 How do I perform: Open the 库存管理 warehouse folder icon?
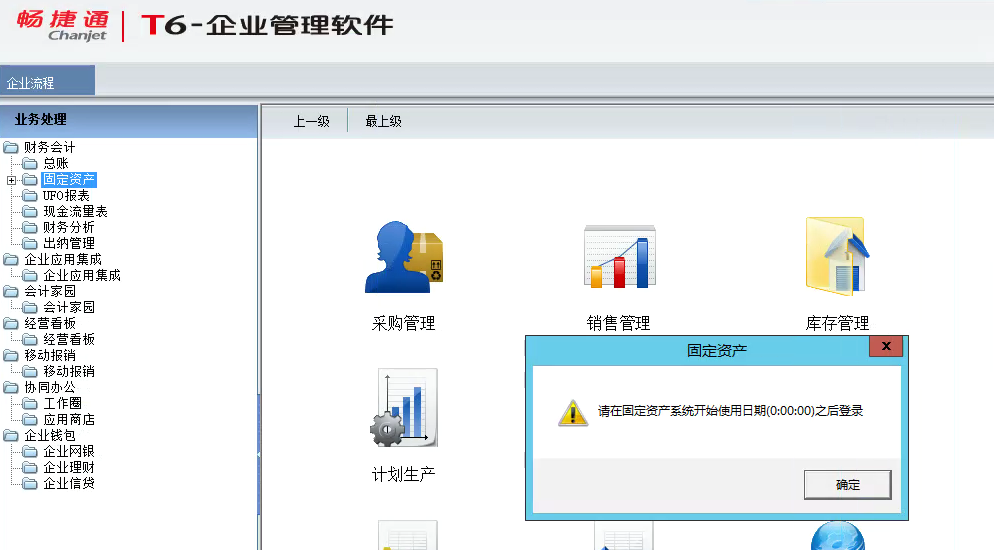pyautogui.click(x=837, y=256)
